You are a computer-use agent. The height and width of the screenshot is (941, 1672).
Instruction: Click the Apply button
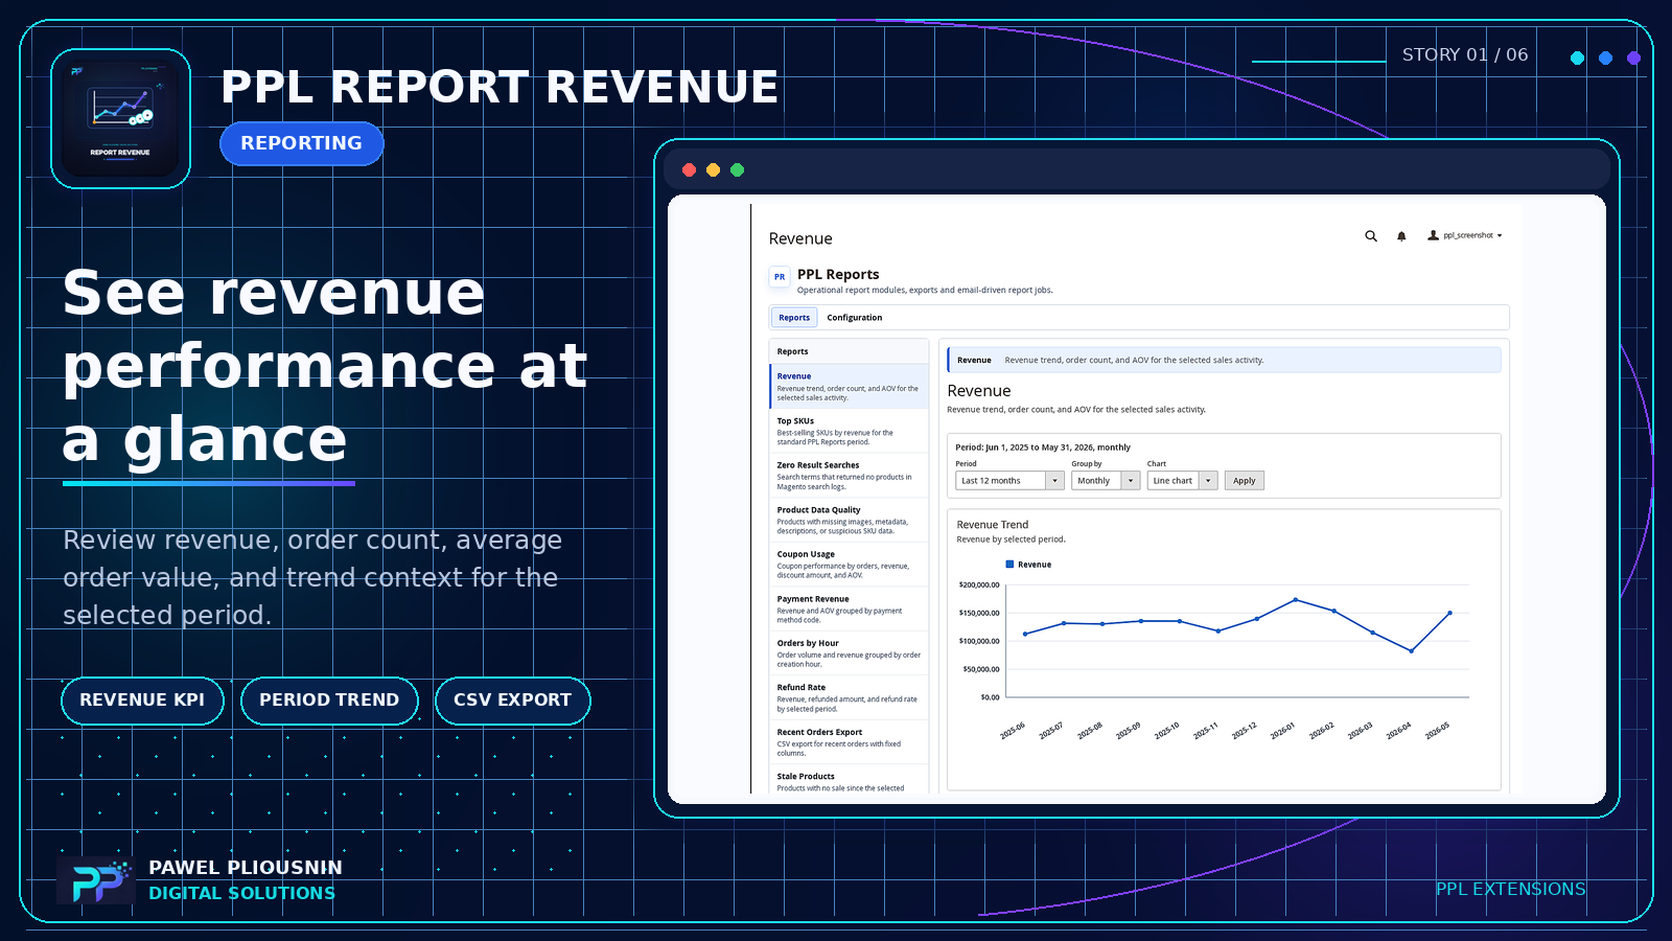[1244, 481]
